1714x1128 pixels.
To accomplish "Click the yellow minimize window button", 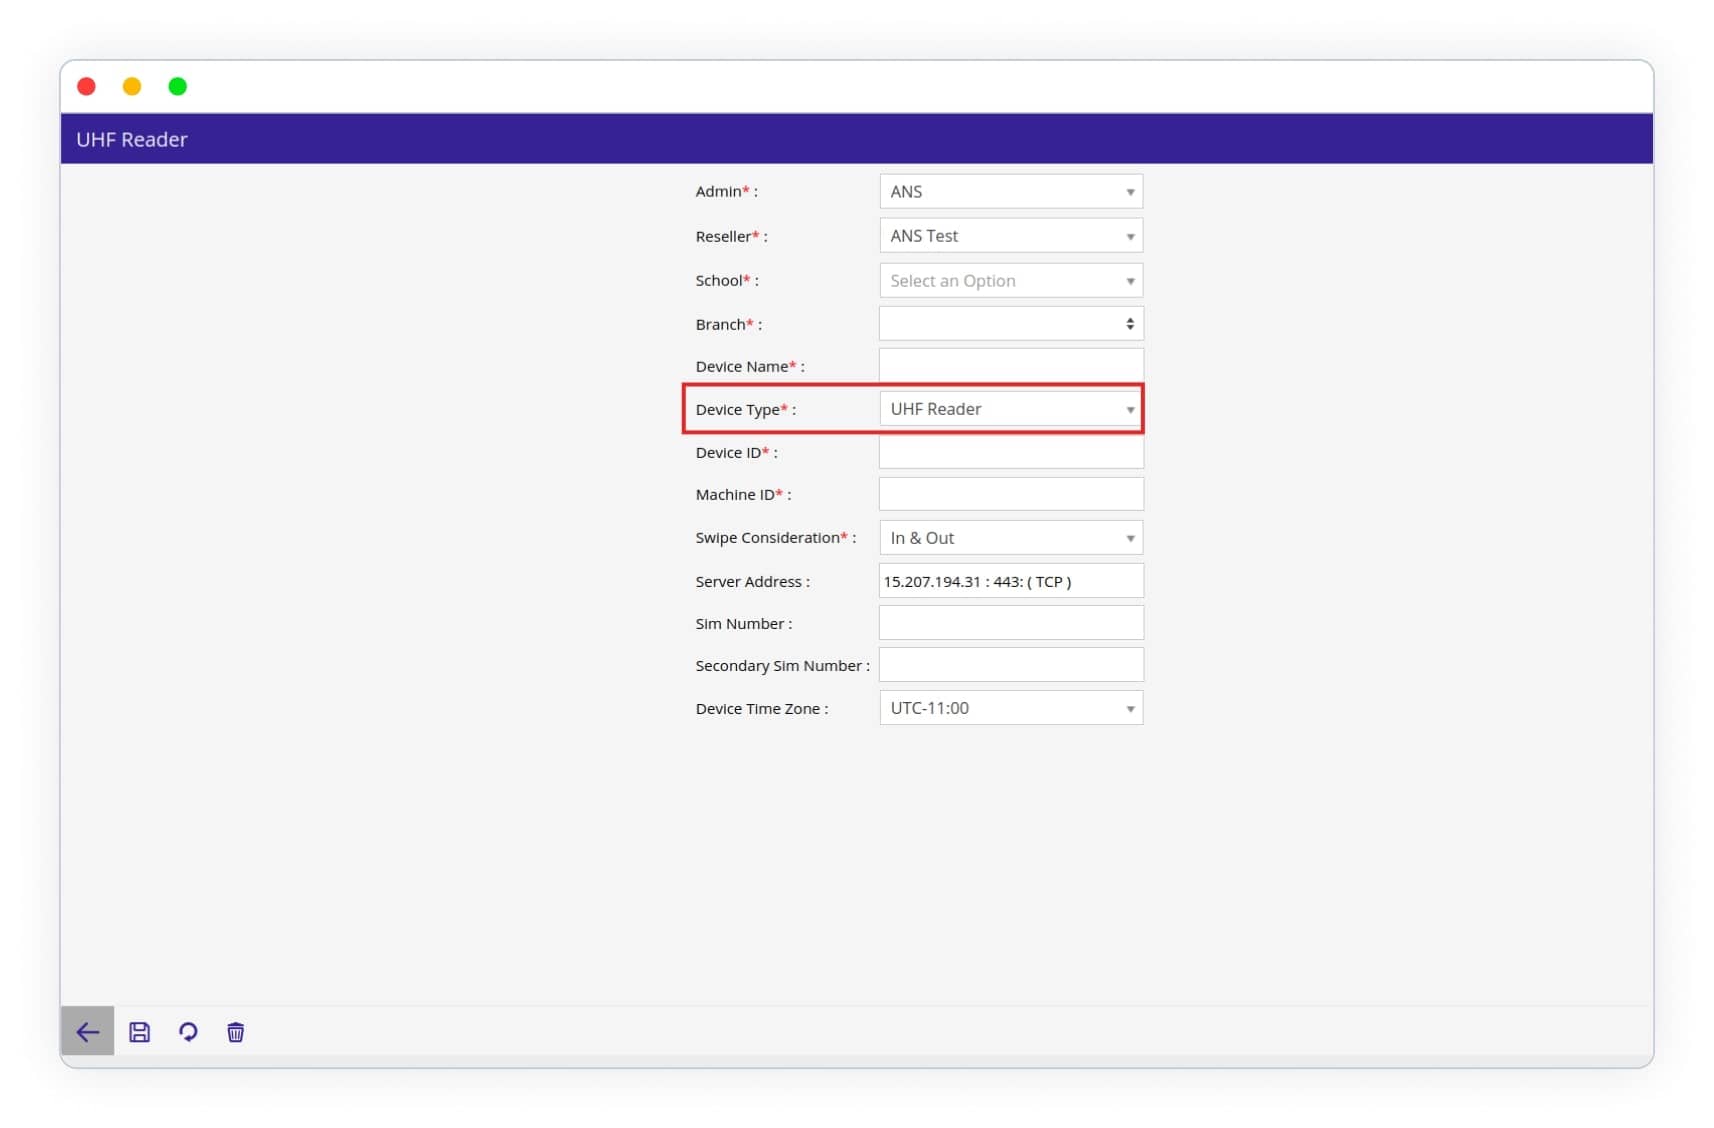I will tap(132, 87).
